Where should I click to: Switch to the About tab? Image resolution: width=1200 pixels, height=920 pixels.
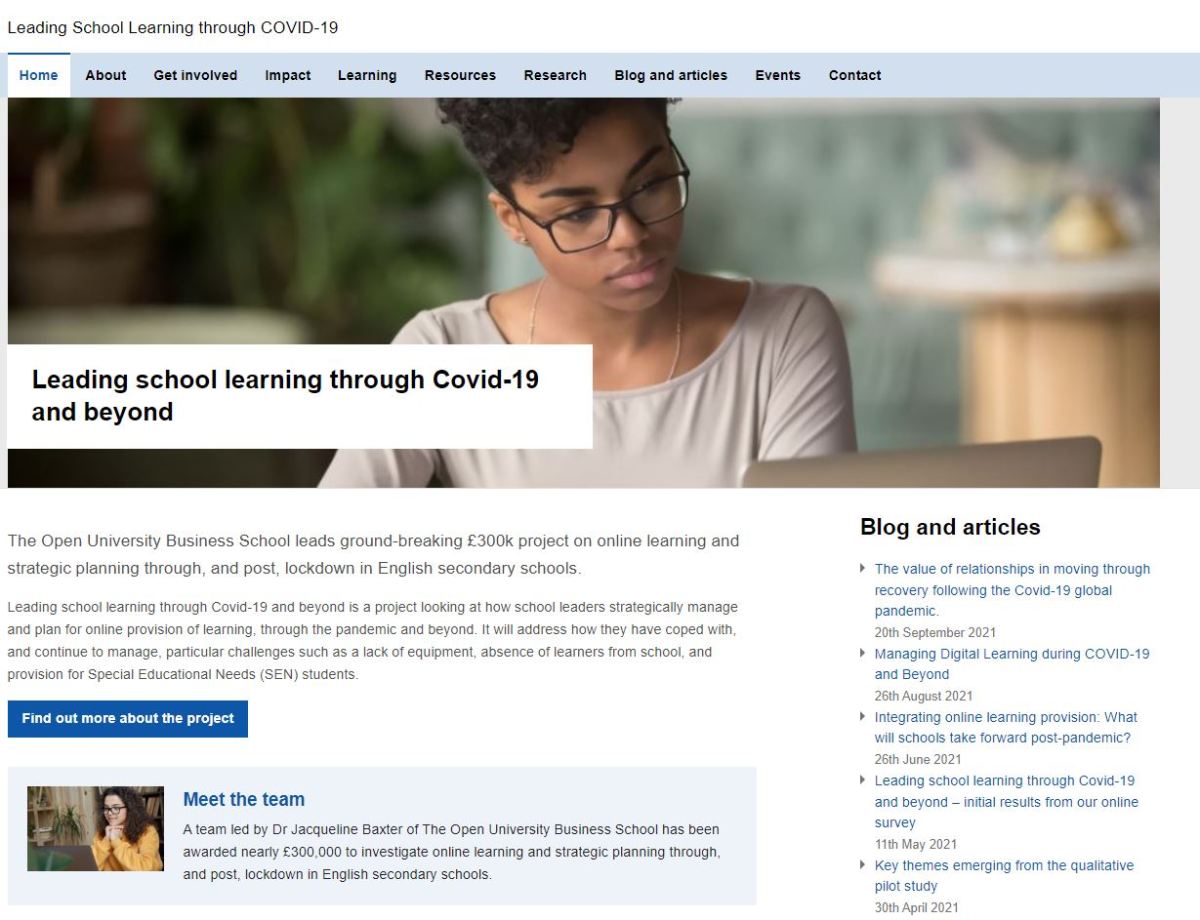point(106,75)
